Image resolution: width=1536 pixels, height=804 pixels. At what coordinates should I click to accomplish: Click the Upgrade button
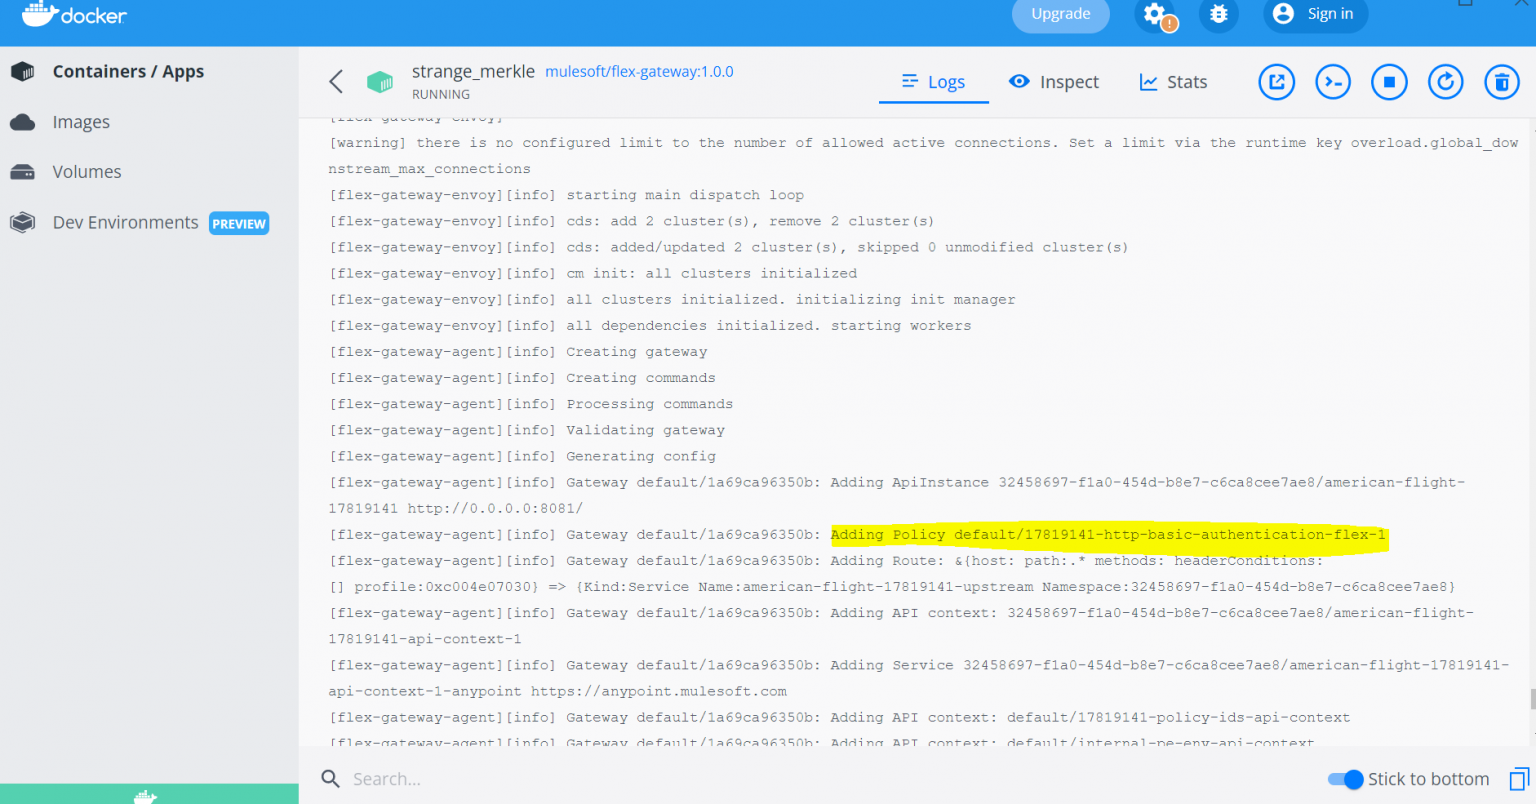pos(1060,14)
